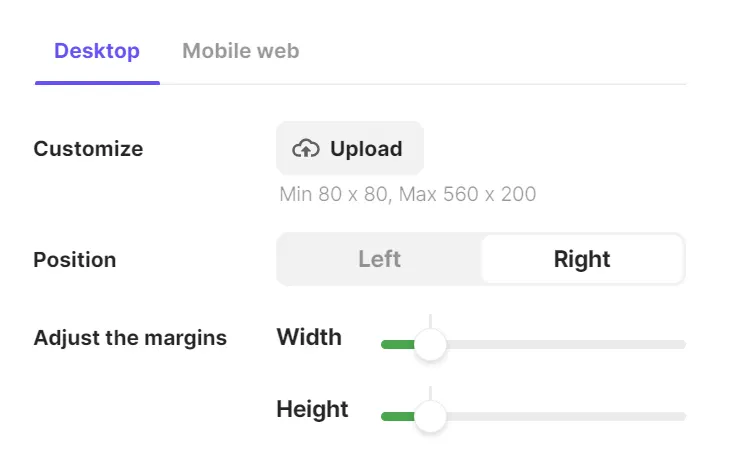This screenshot has width=739, height=460.
Task: Click the tick mark above Width slider
Action: click(x=430, y=320)
